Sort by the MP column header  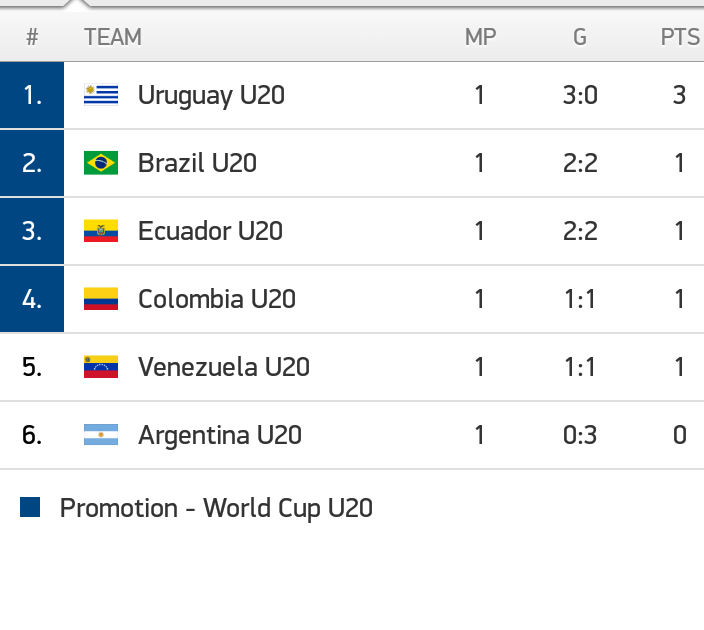click(x=480, y=37)
